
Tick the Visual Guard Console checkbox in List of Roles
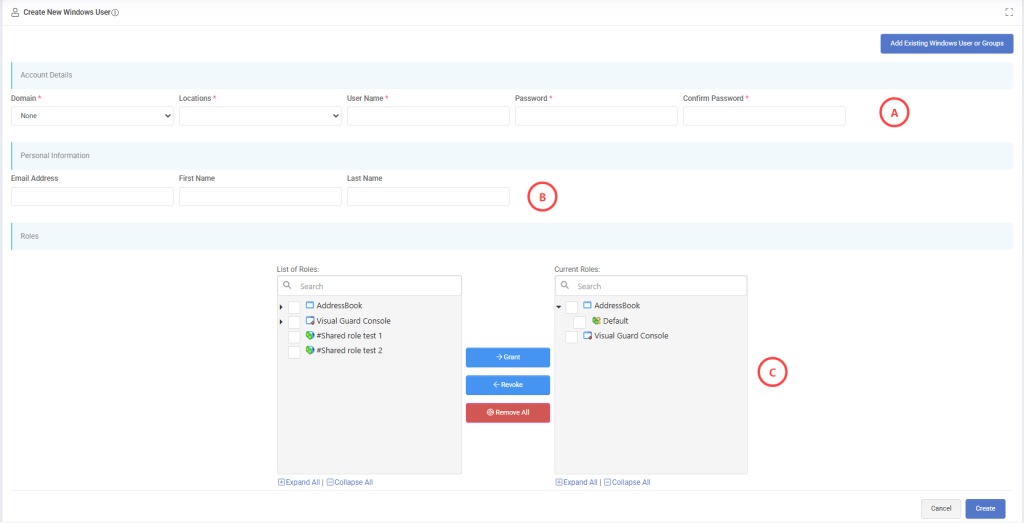tap(295, 322)
